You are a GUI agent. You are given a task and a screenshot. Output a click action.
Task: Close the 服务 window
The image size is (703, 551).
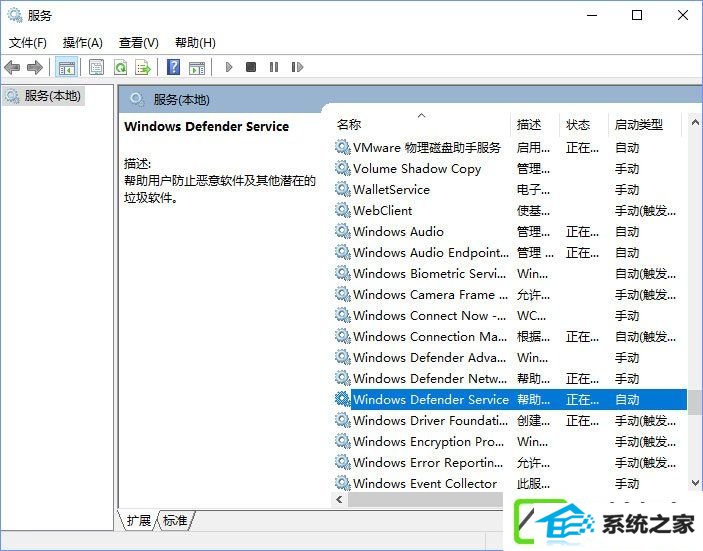(x=683, y=15)
